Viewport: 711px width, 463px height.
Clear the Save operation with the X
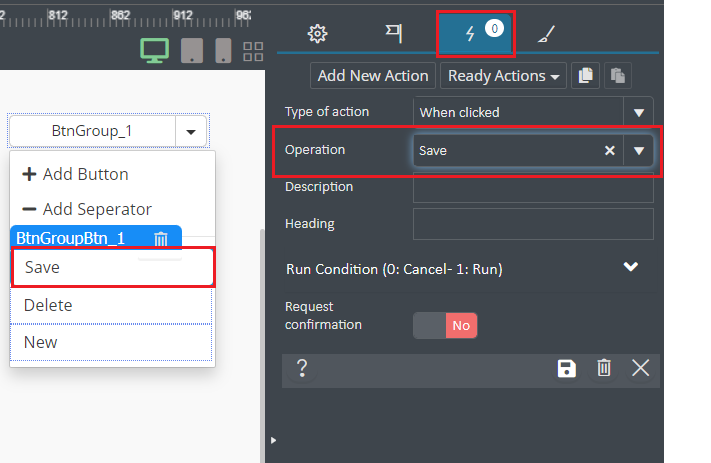click(x=610, y=151)
